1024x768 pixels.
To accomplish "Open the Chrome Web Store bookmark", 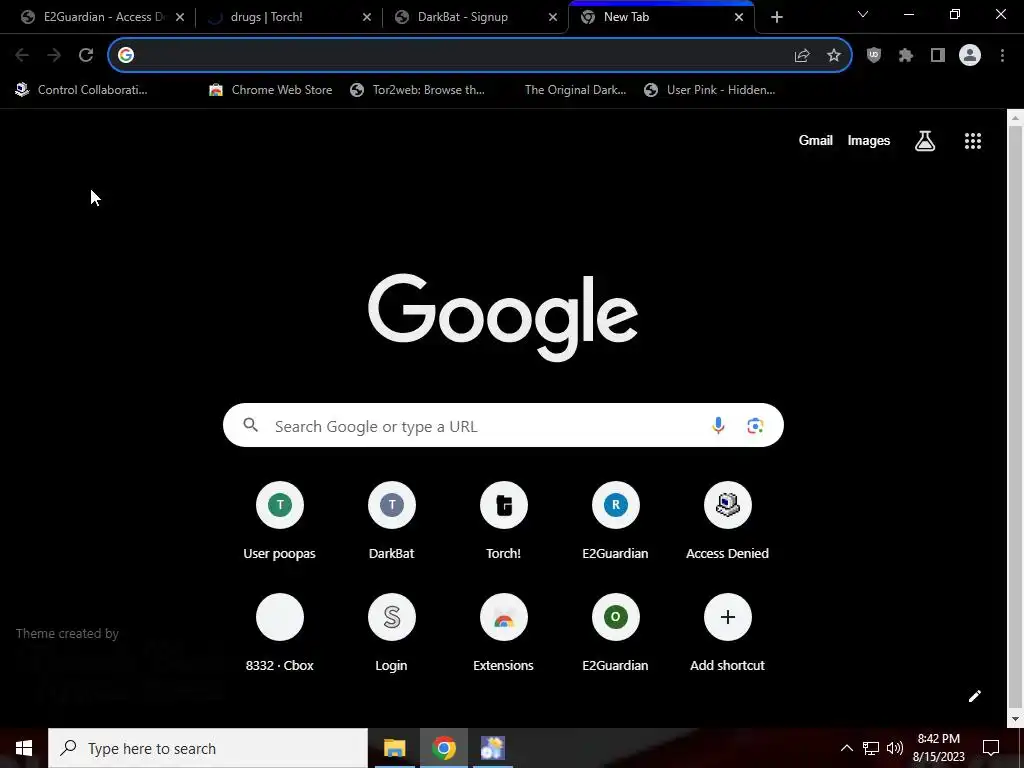I will pos(270,90).
